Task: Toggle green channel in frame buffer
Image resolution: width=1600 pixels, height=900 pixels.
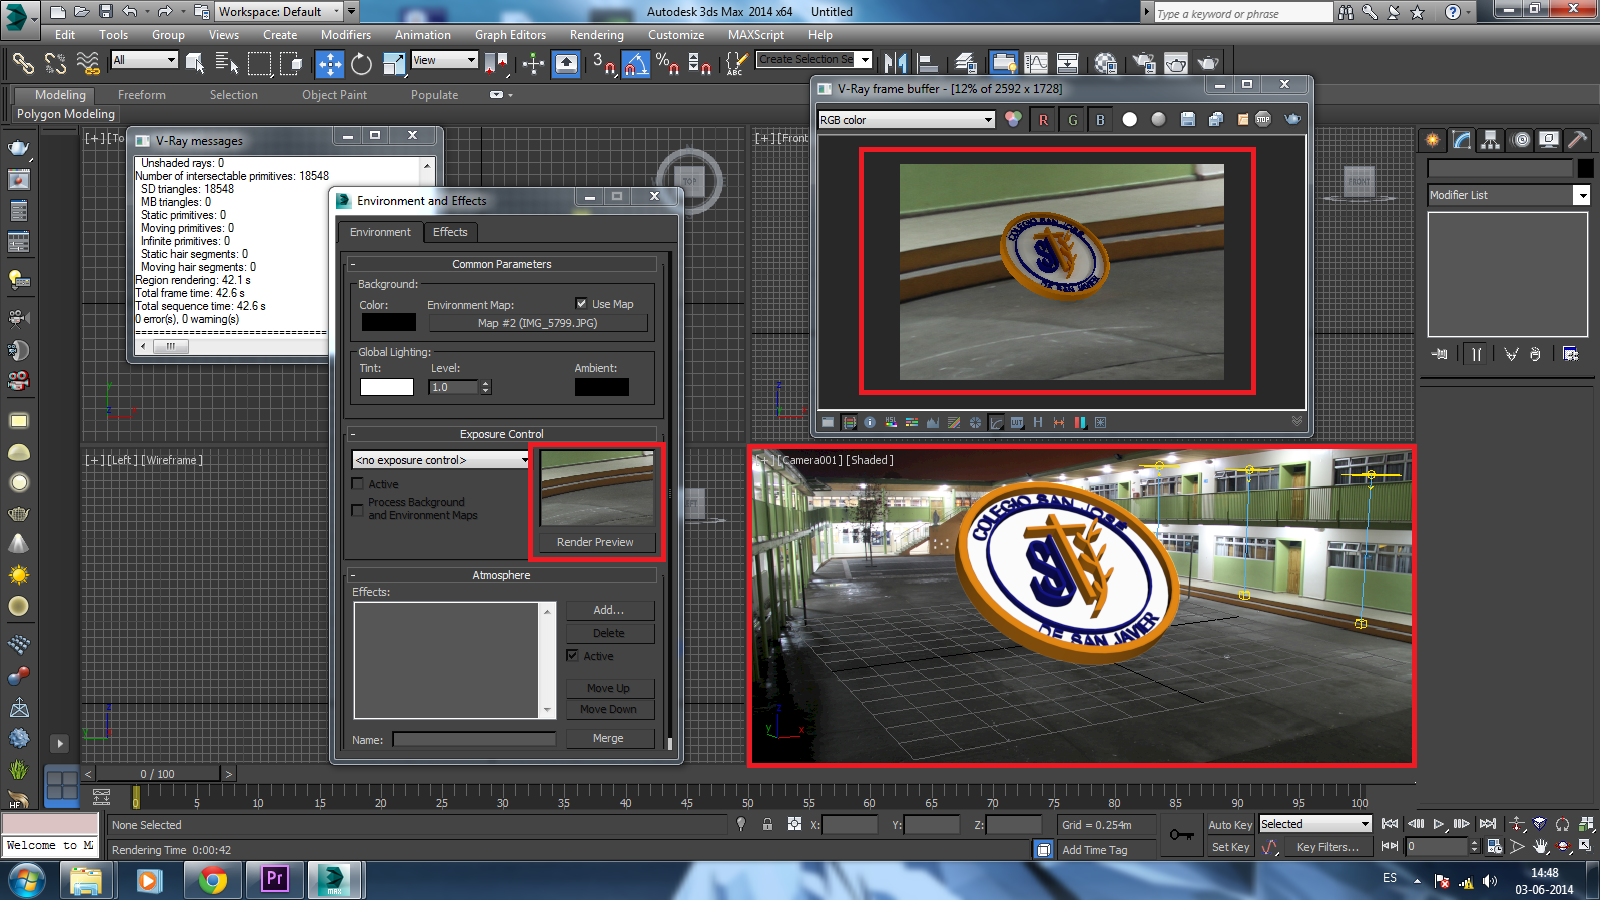Action: (1072, 119)
